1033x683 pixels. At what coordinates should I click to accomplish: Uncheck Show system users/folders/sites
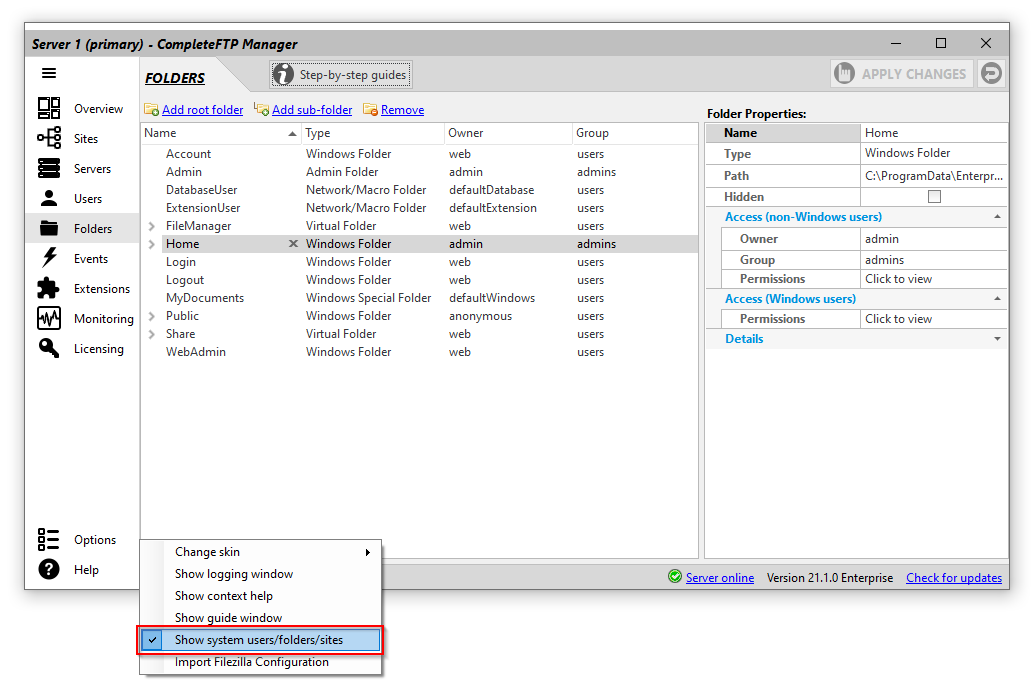coord(260,640)
